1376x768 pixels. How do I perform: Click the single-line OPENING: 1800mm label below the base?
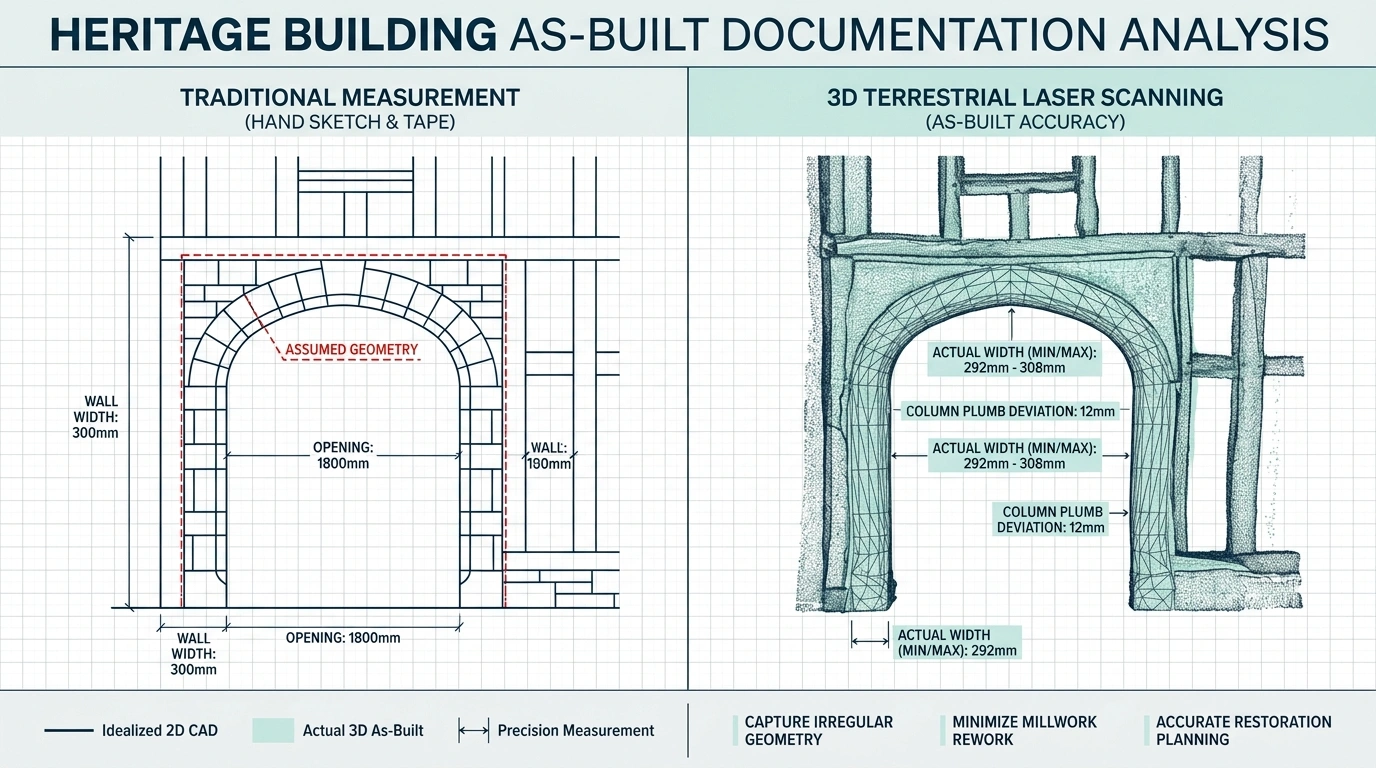(343, 637)
